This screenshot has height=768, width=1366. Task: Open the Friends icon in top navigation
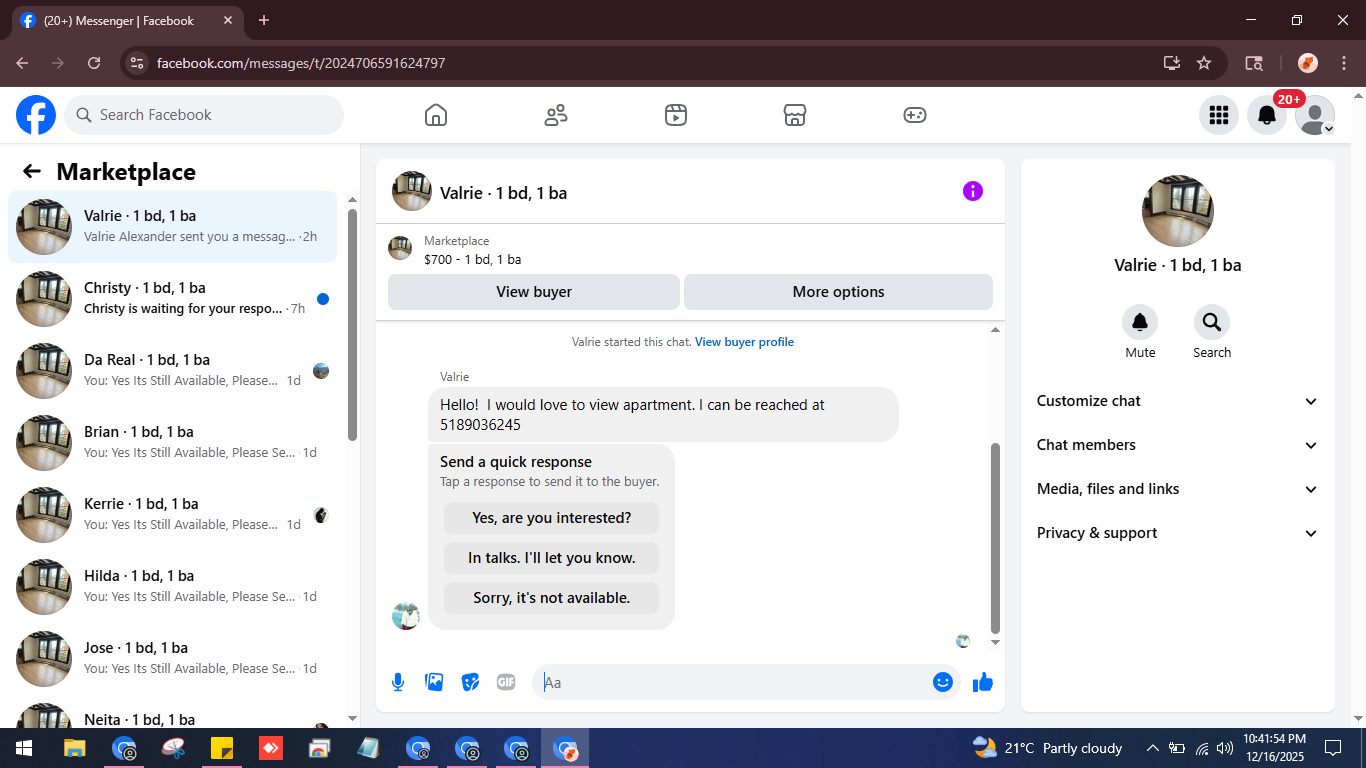pyautogui.click(x=556, y=115)
